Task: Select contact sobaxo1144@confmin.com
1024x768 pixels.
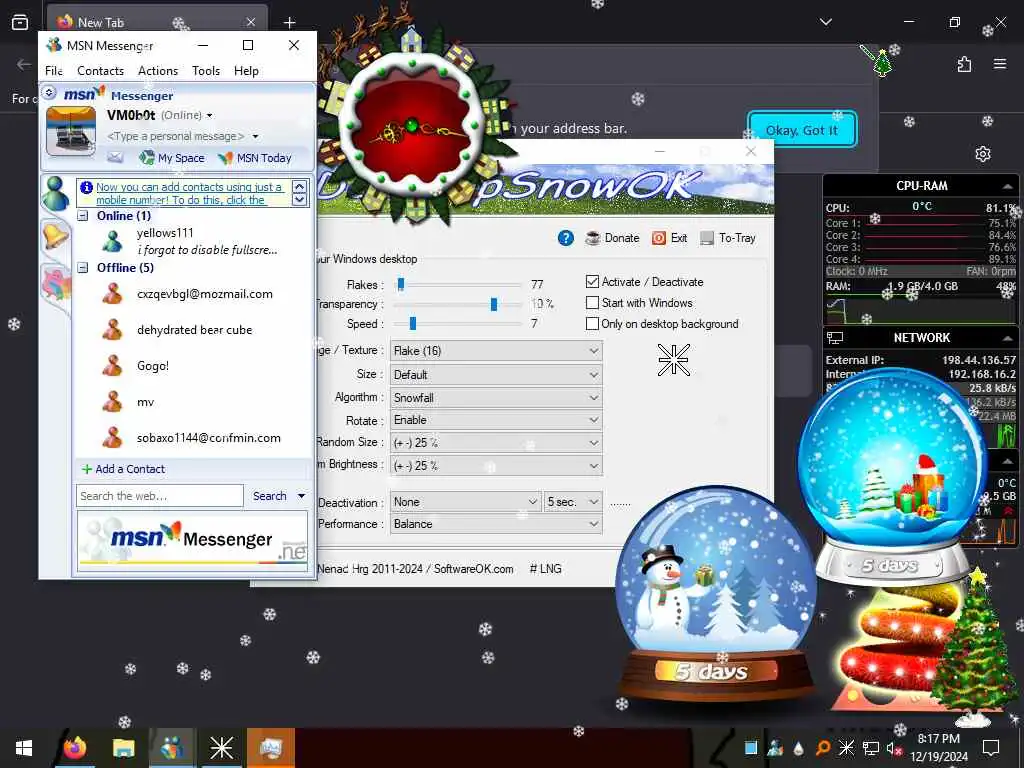Action: (193, 438)
